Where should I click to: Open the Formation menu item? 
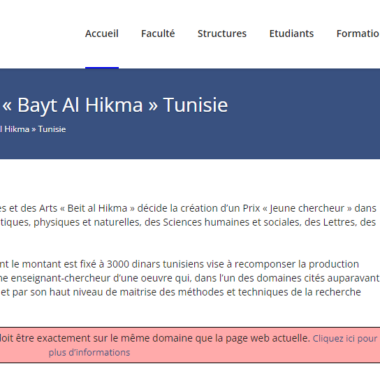(358, 34)
